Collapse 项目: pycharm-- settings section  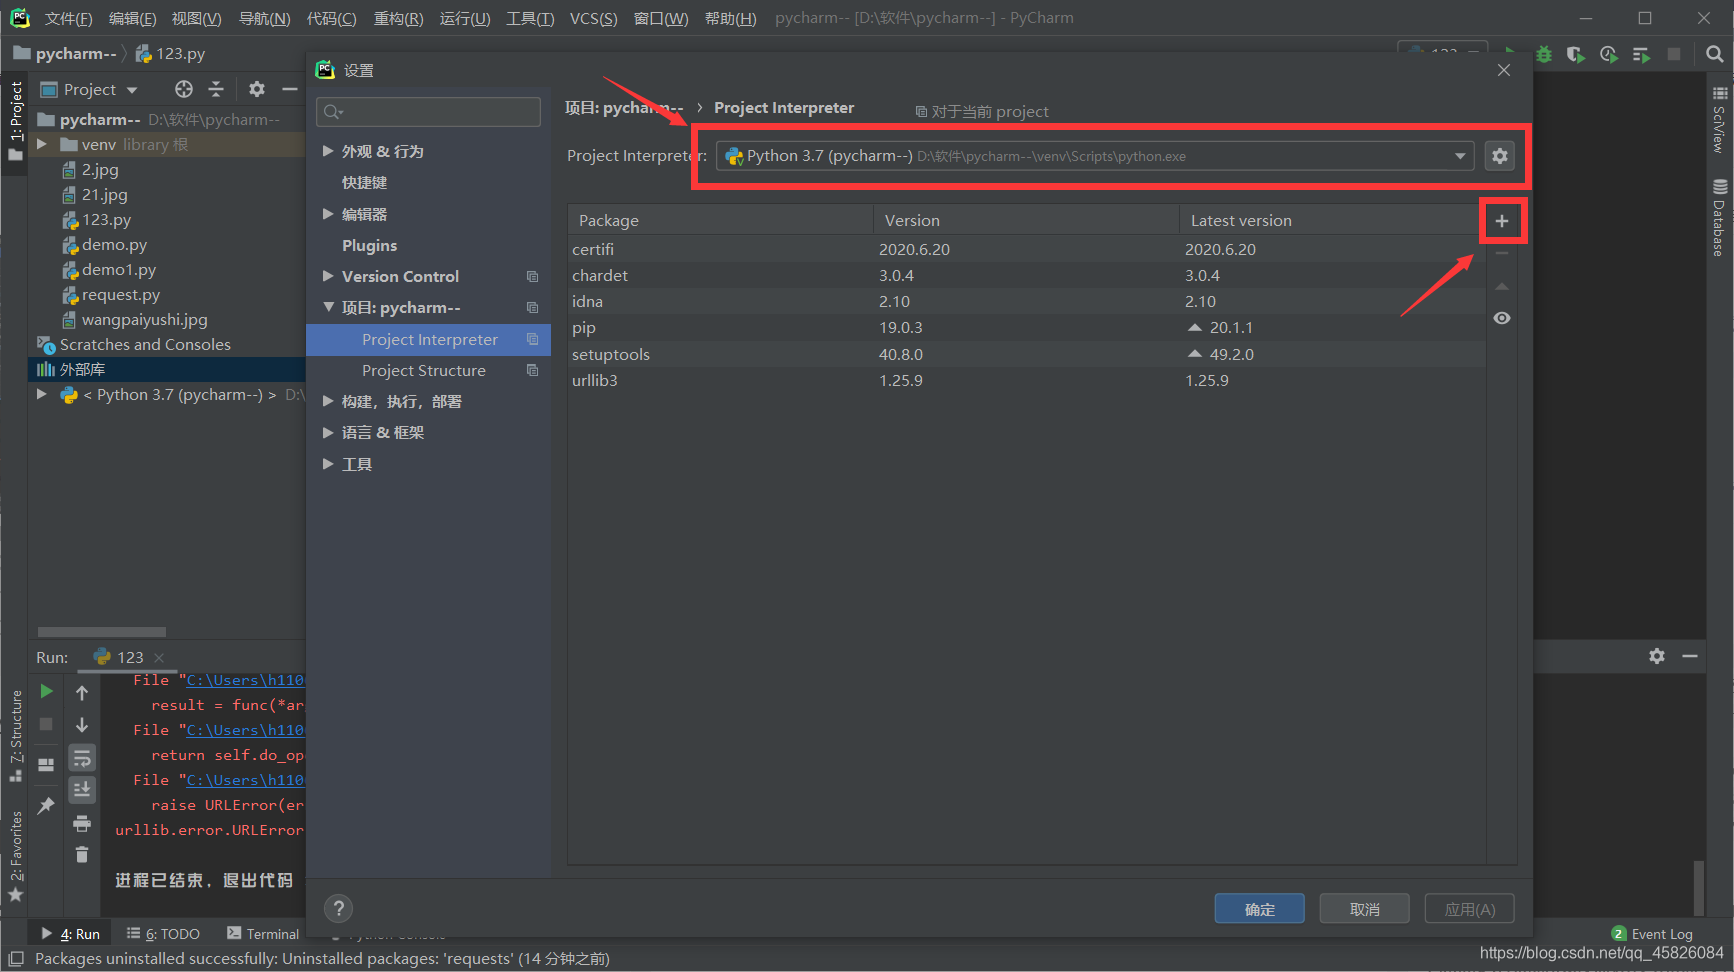click(x=328, y=307)
